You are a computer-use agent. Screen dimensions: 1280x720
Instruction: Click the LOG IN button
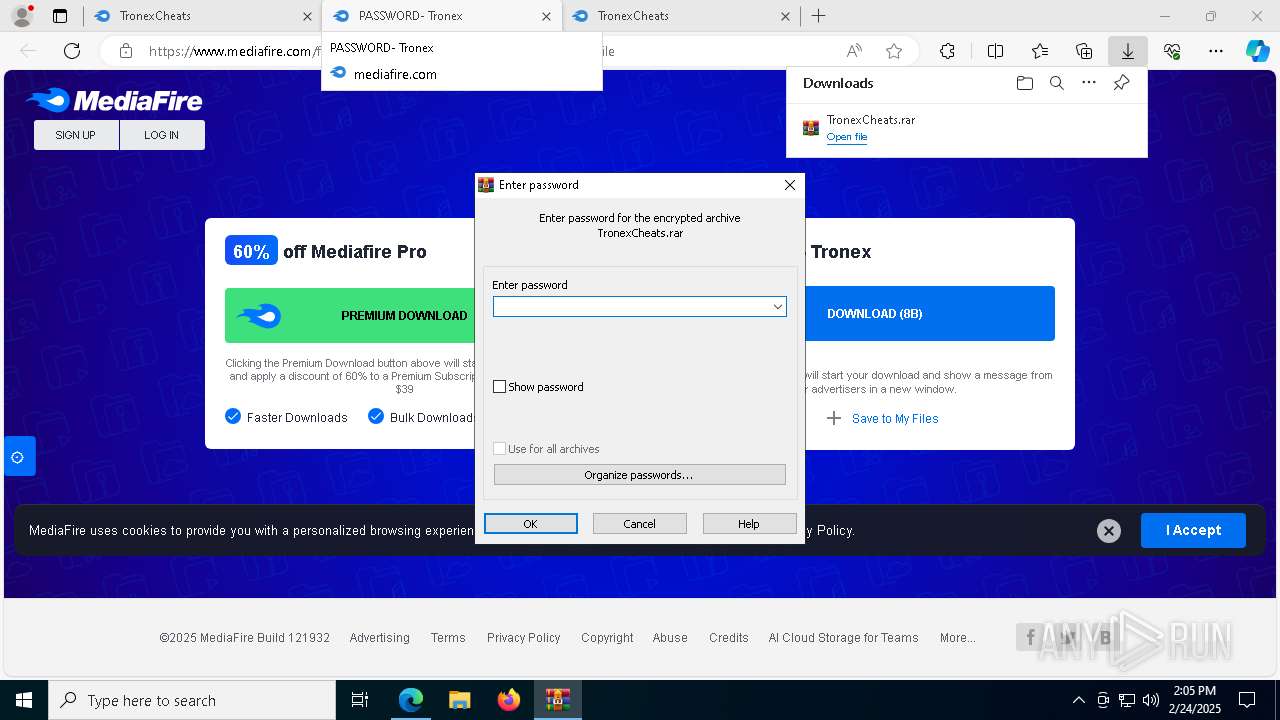[162, 135]
